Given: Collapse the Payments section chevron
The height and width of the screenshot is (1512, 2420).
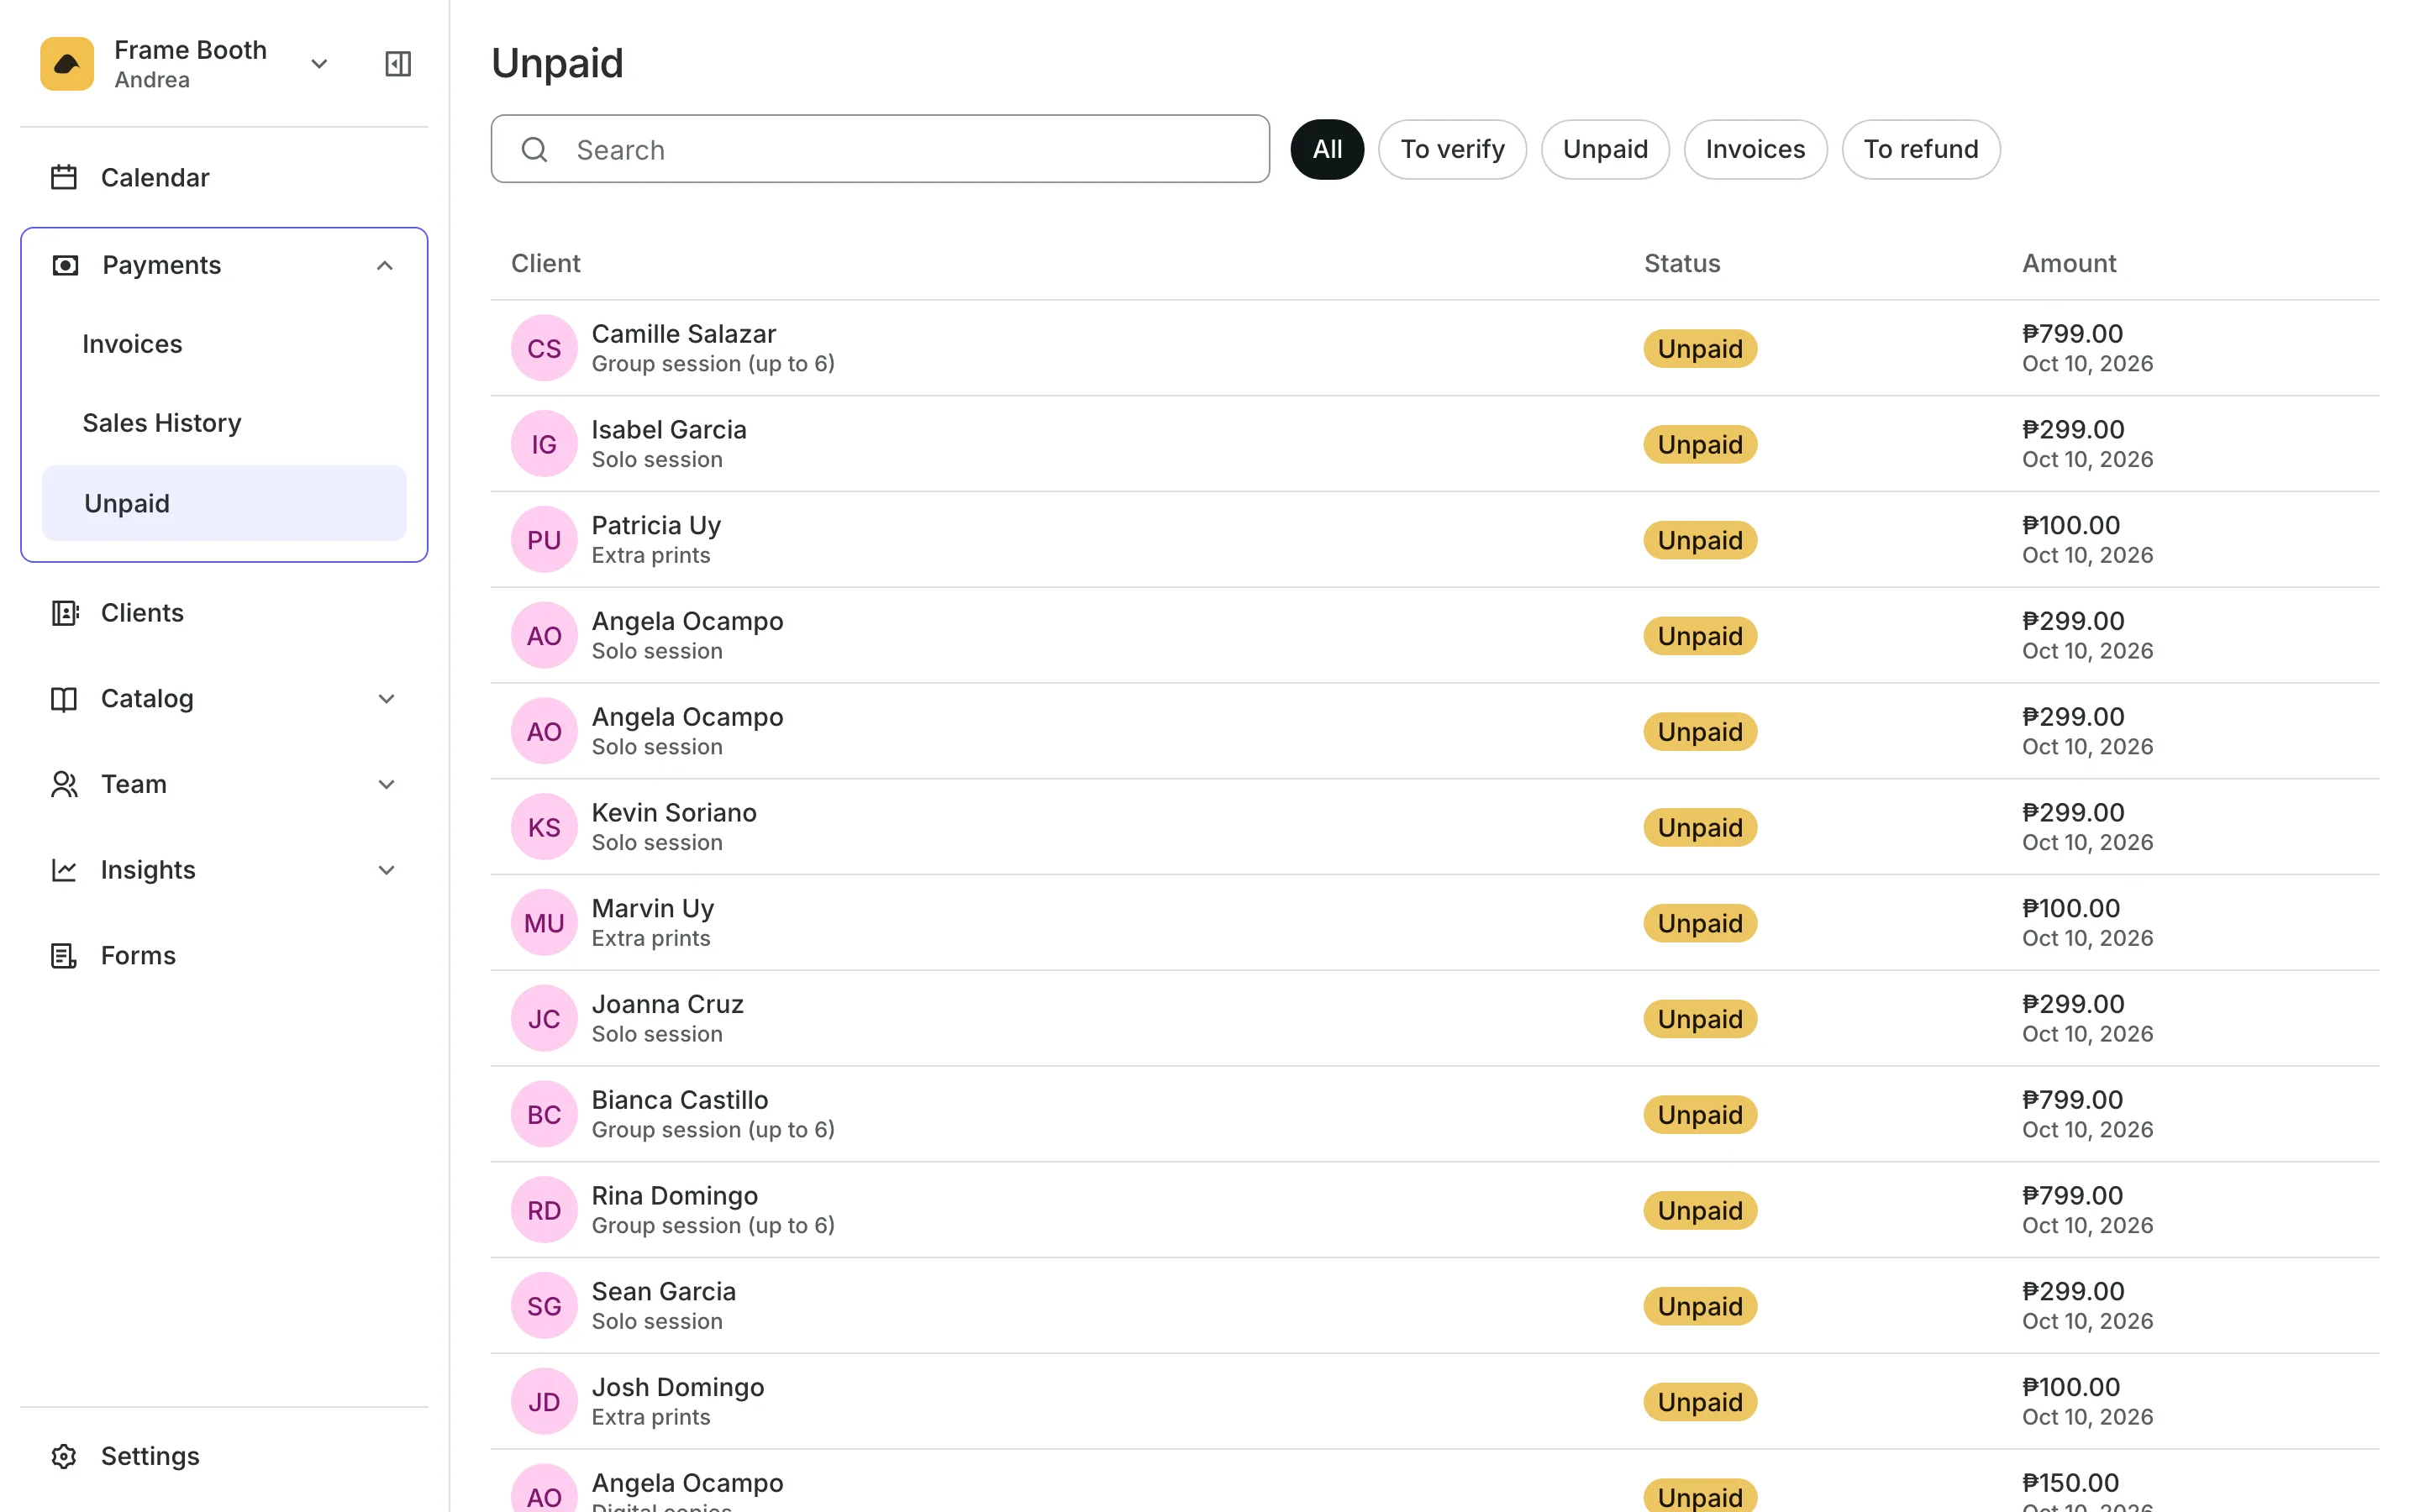Looking at the screenshot, I should pyautogui.click(x=385, y=265).
